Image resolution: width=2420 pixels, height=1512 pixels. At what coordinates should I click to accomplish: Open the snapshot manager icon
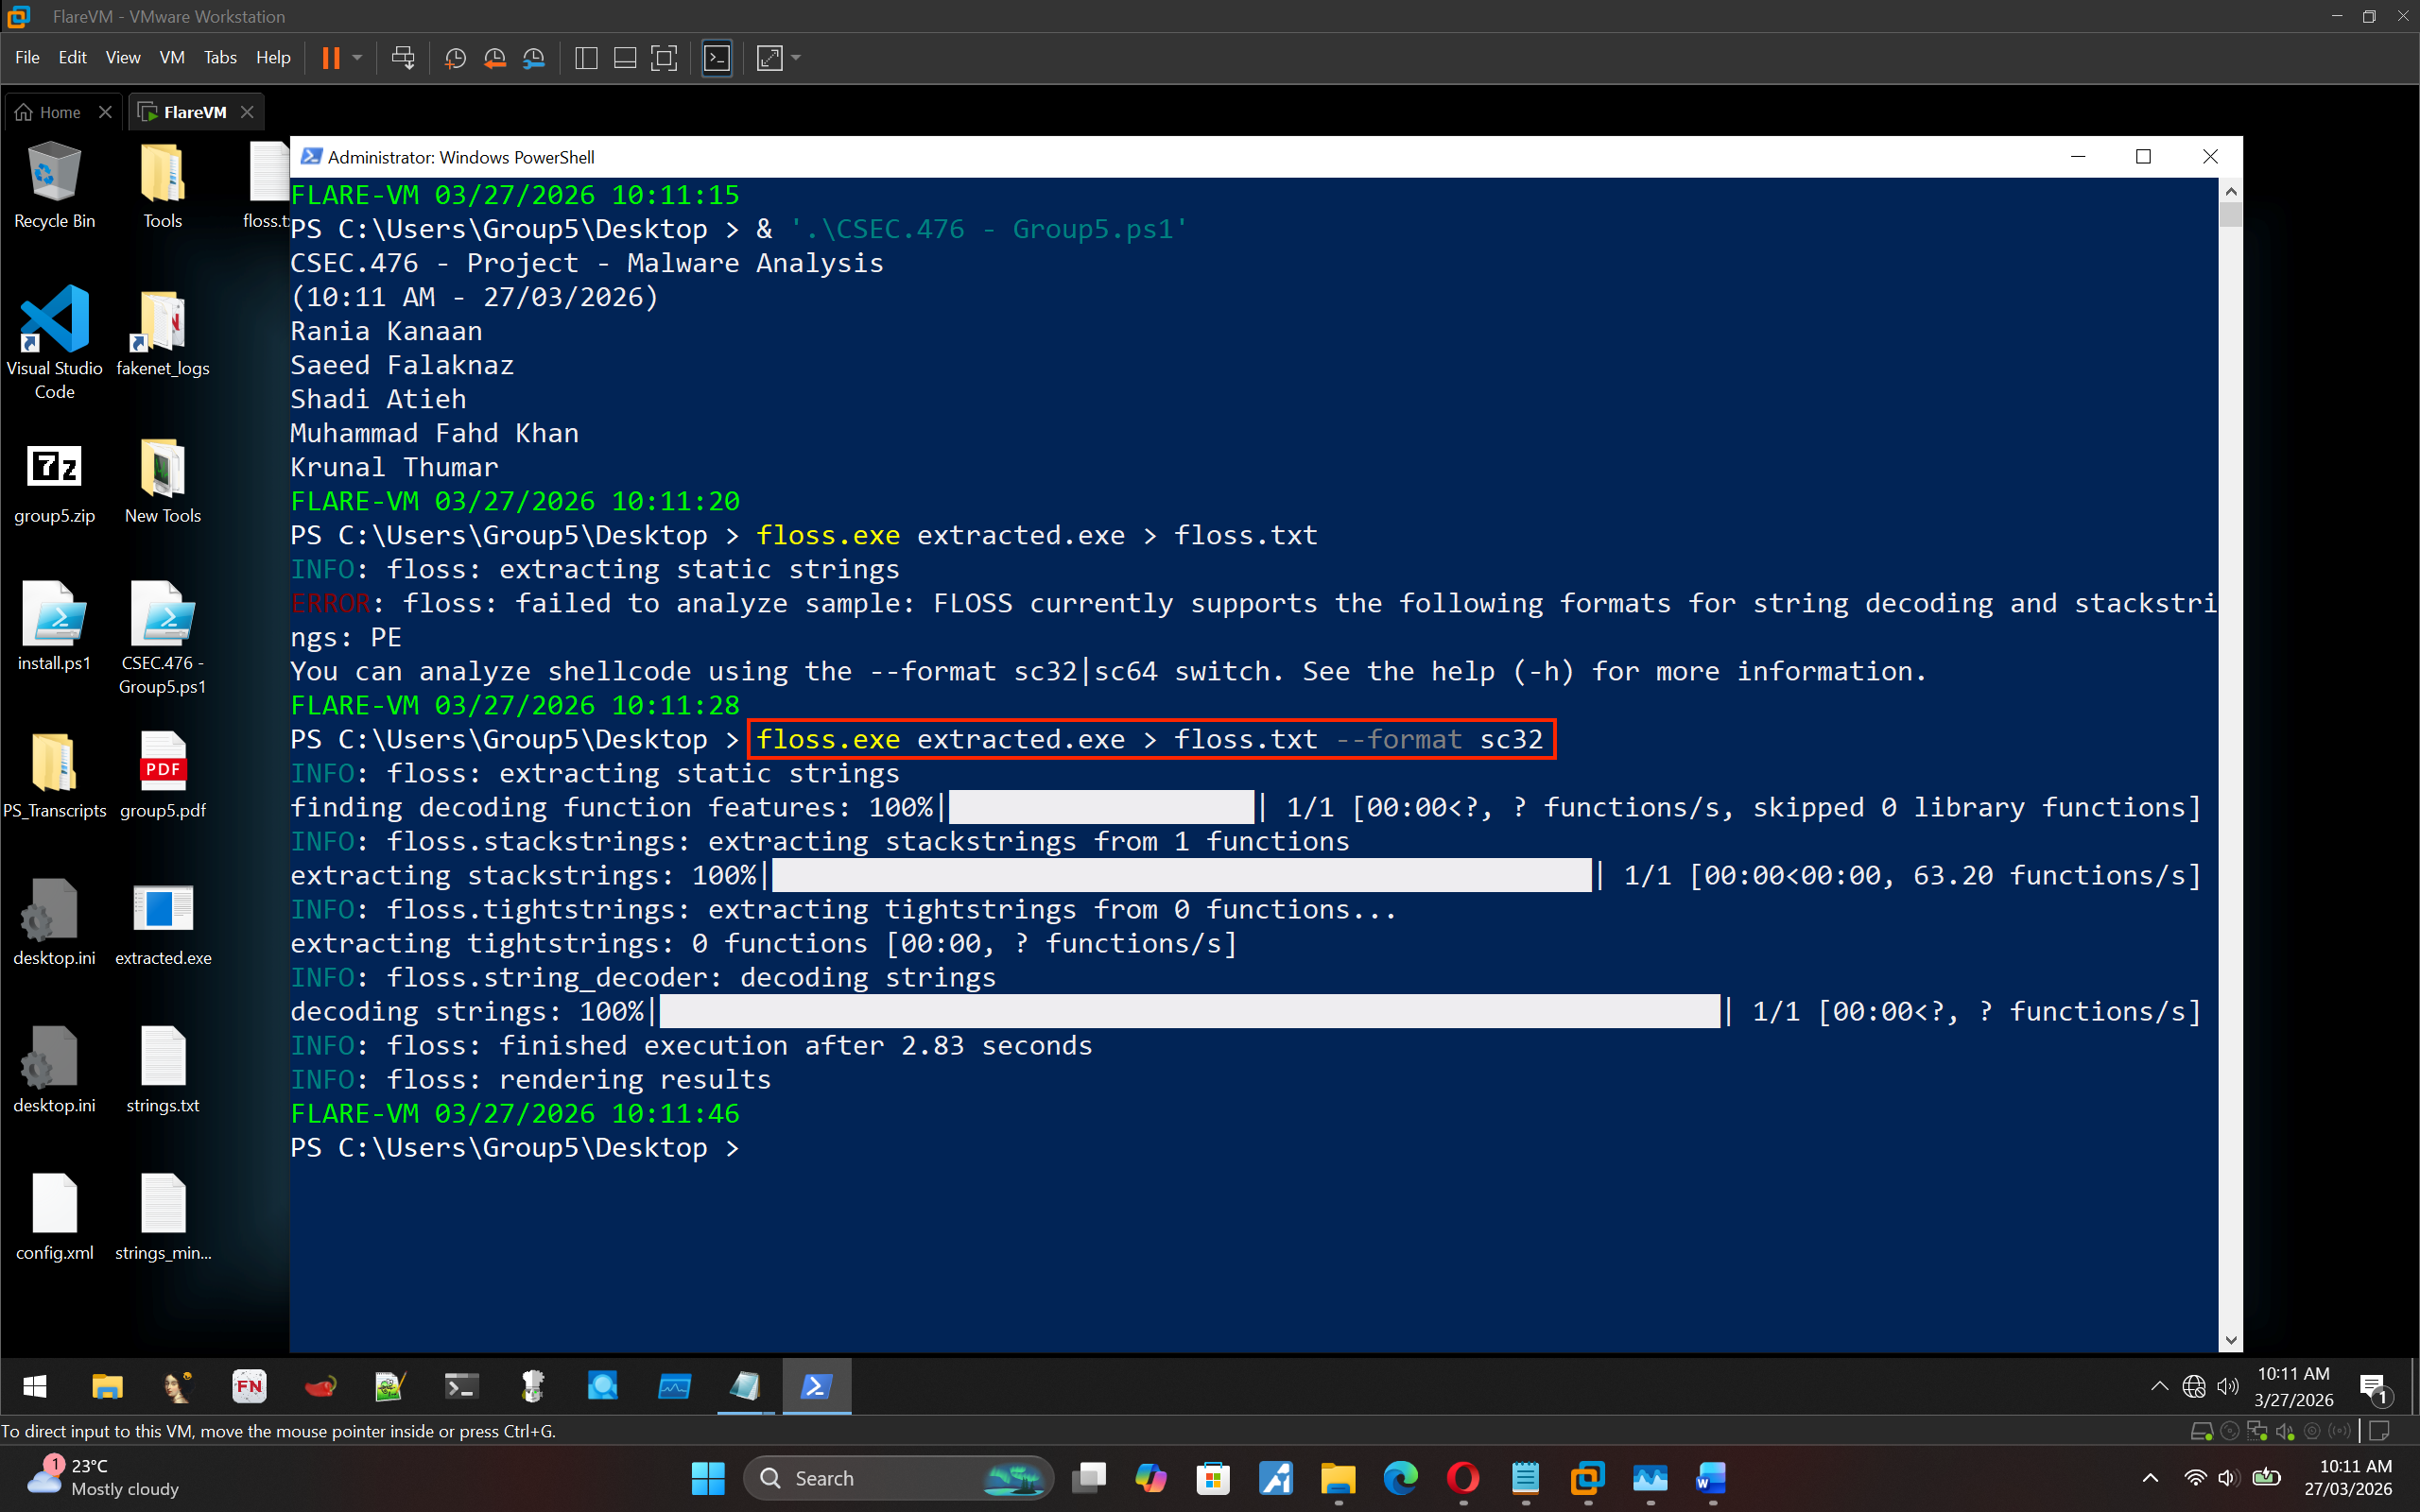click(x=534, y=58)
